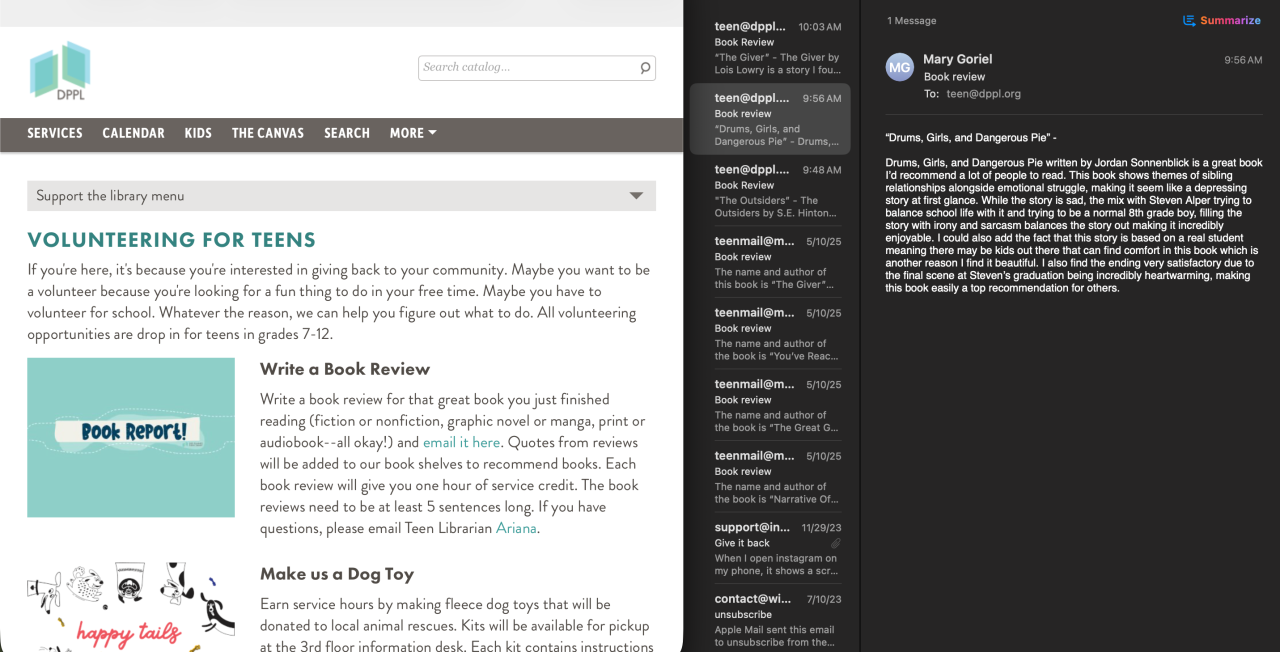Open the CALENDAR menu item
The image size is (1280, 652).
[x=133, y=133]
